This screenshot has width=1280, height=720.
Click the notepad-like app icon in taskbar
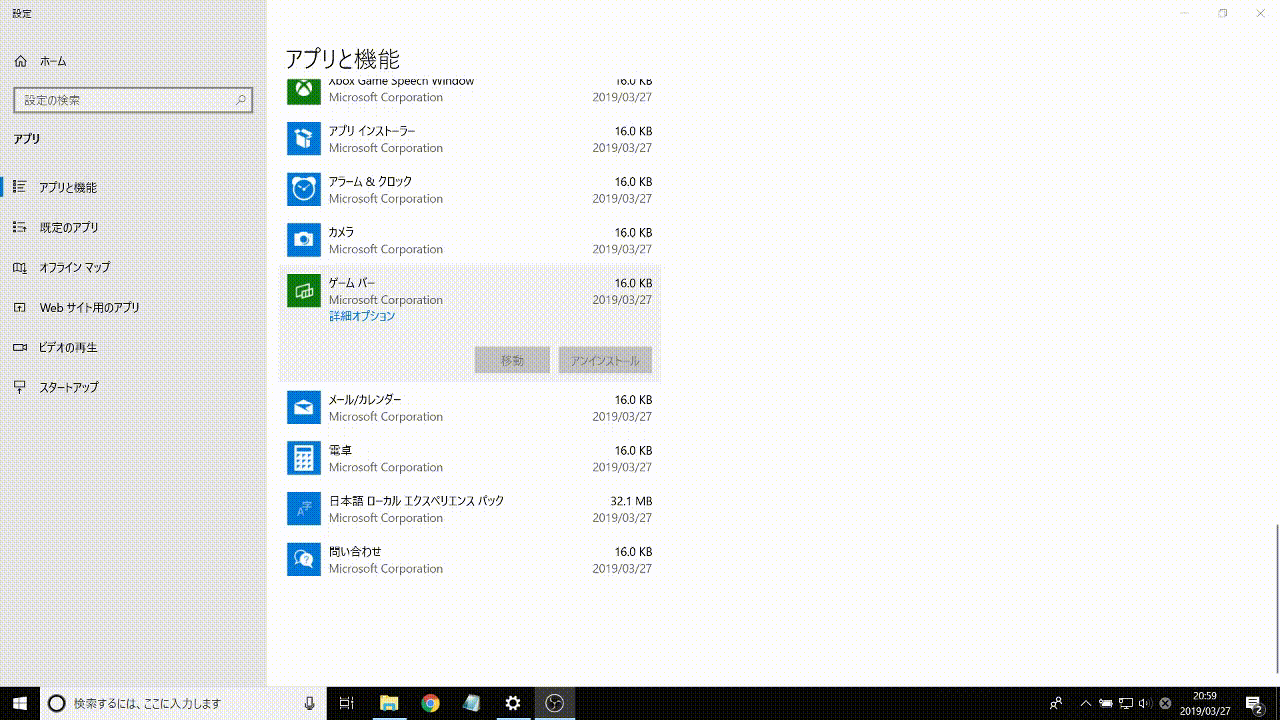point(471,703)
